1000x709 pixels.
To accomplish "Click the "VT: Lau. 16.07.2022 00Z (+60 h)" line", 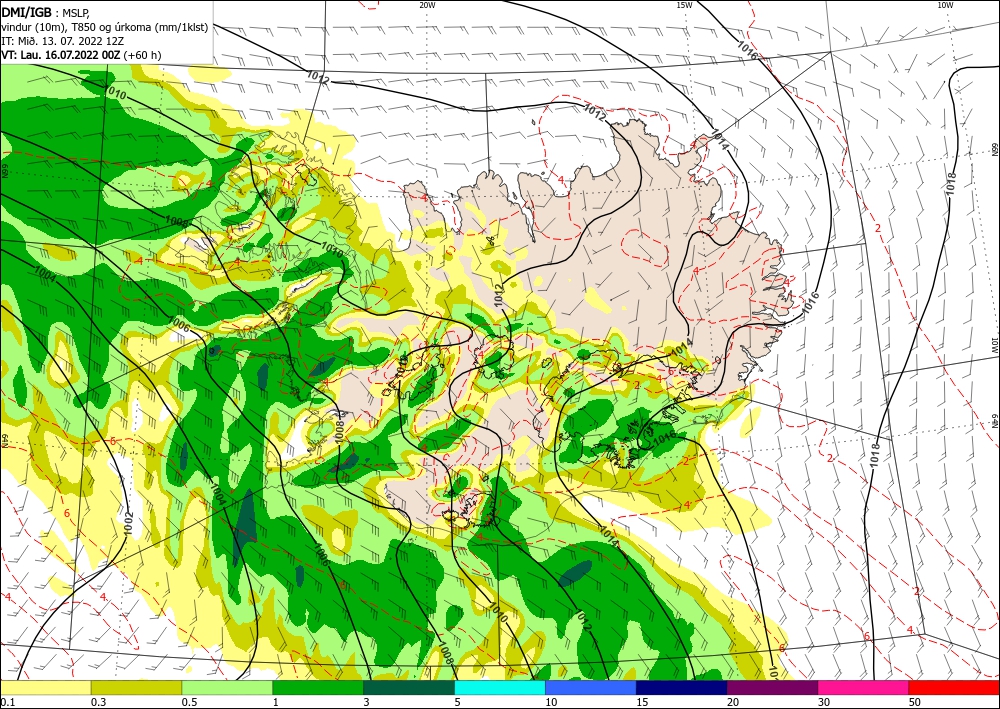I will [81, 55].
